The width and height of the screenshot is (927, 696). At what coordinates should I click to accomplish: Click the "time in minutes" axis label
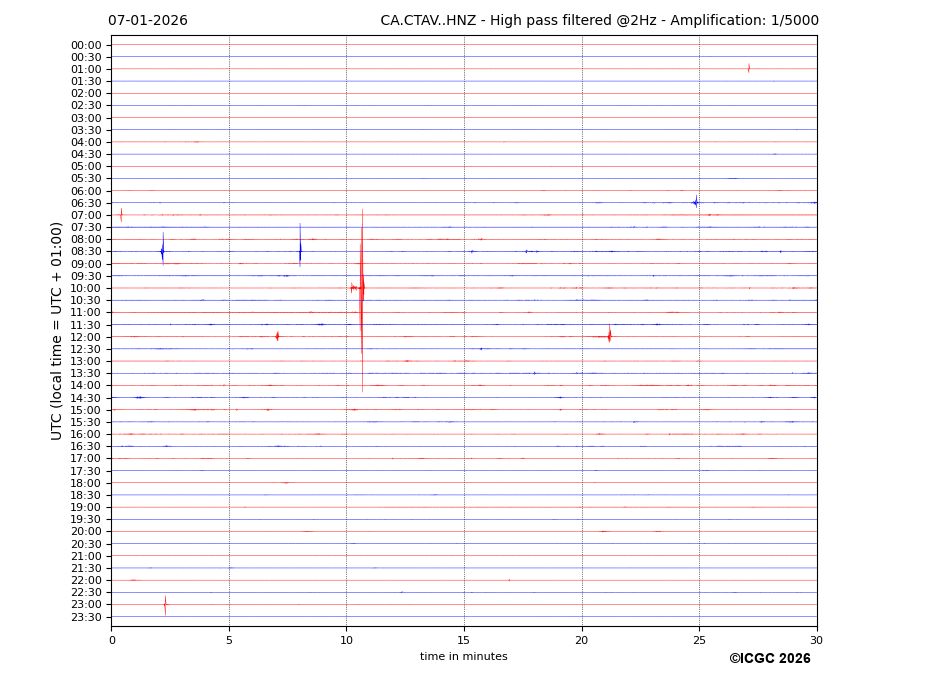(x=463, y=657)
